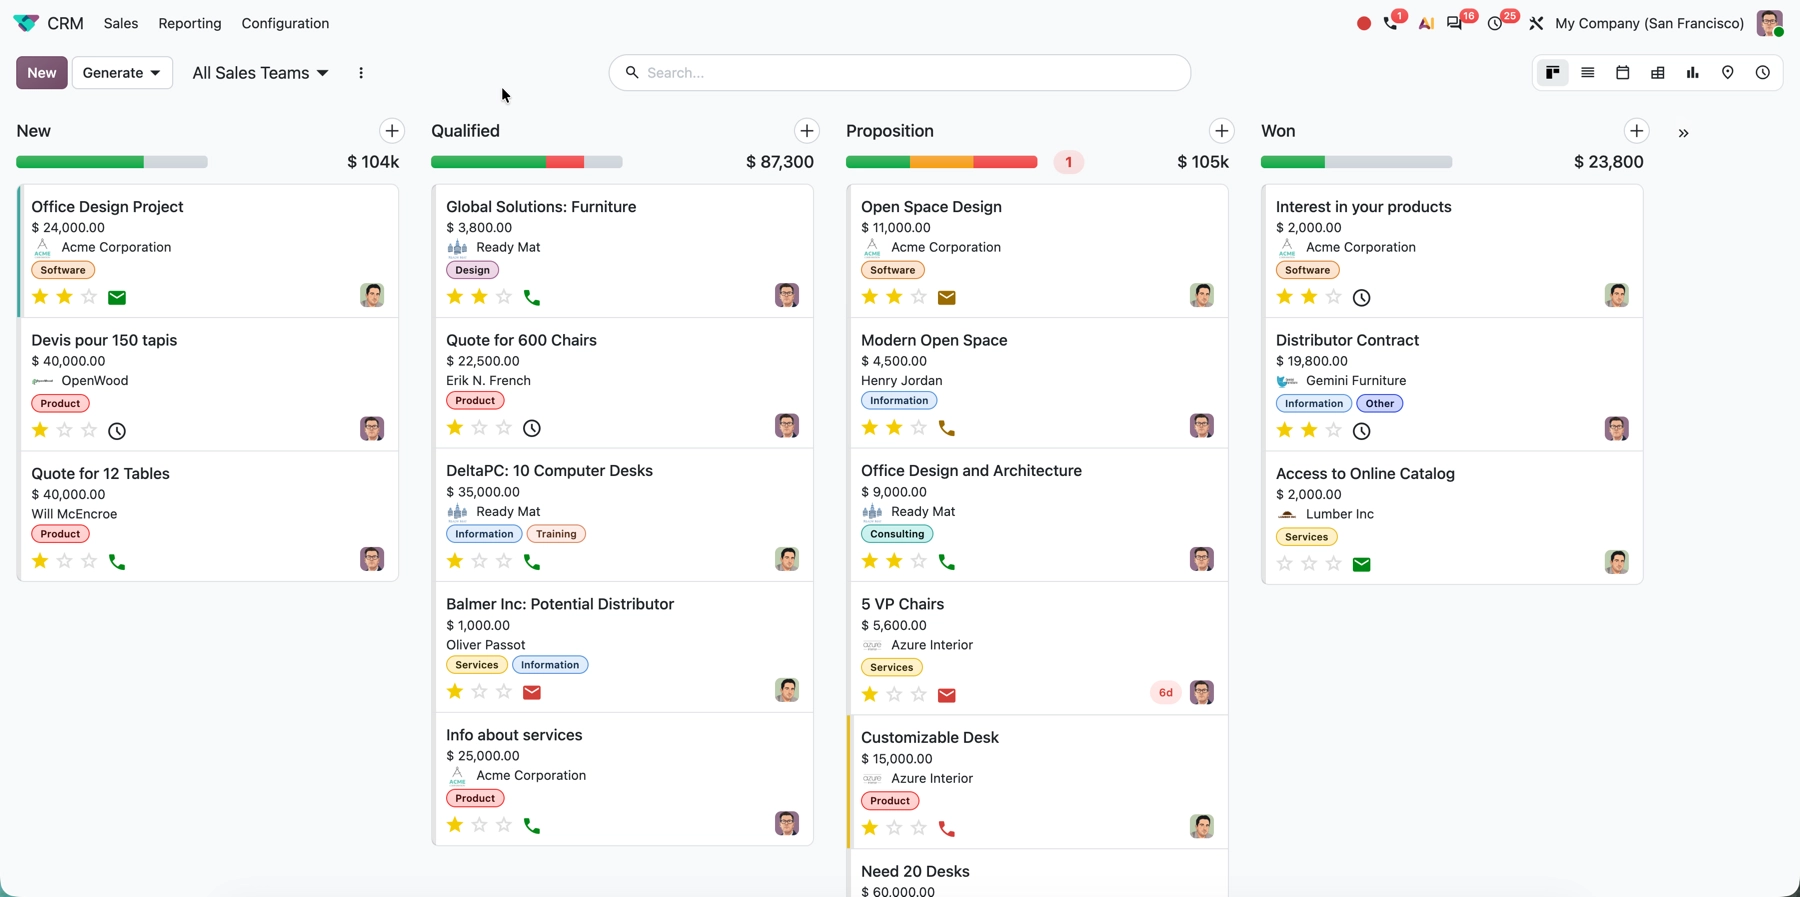The height and width of the screenshot is (897, 1800).
Task: Add a quick lead in New column
Action: pyautogui.click(x=392, y=131)
